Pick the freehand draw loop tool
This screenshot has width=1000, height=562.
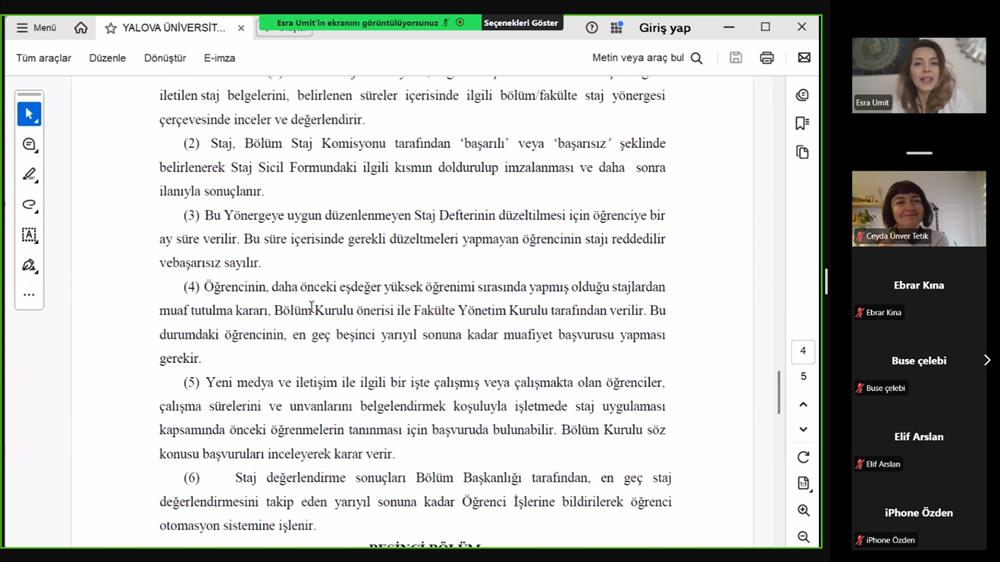[29, 205]
